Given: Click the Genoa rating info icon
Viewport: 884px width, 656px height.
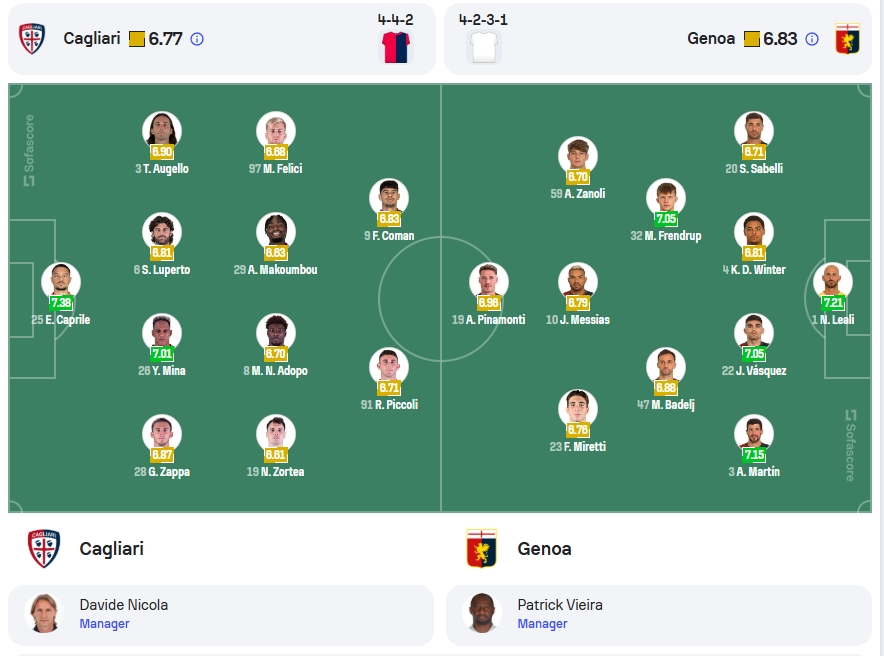Looking at the screenshot, I should pyautogui.click(x=812, y=39).
